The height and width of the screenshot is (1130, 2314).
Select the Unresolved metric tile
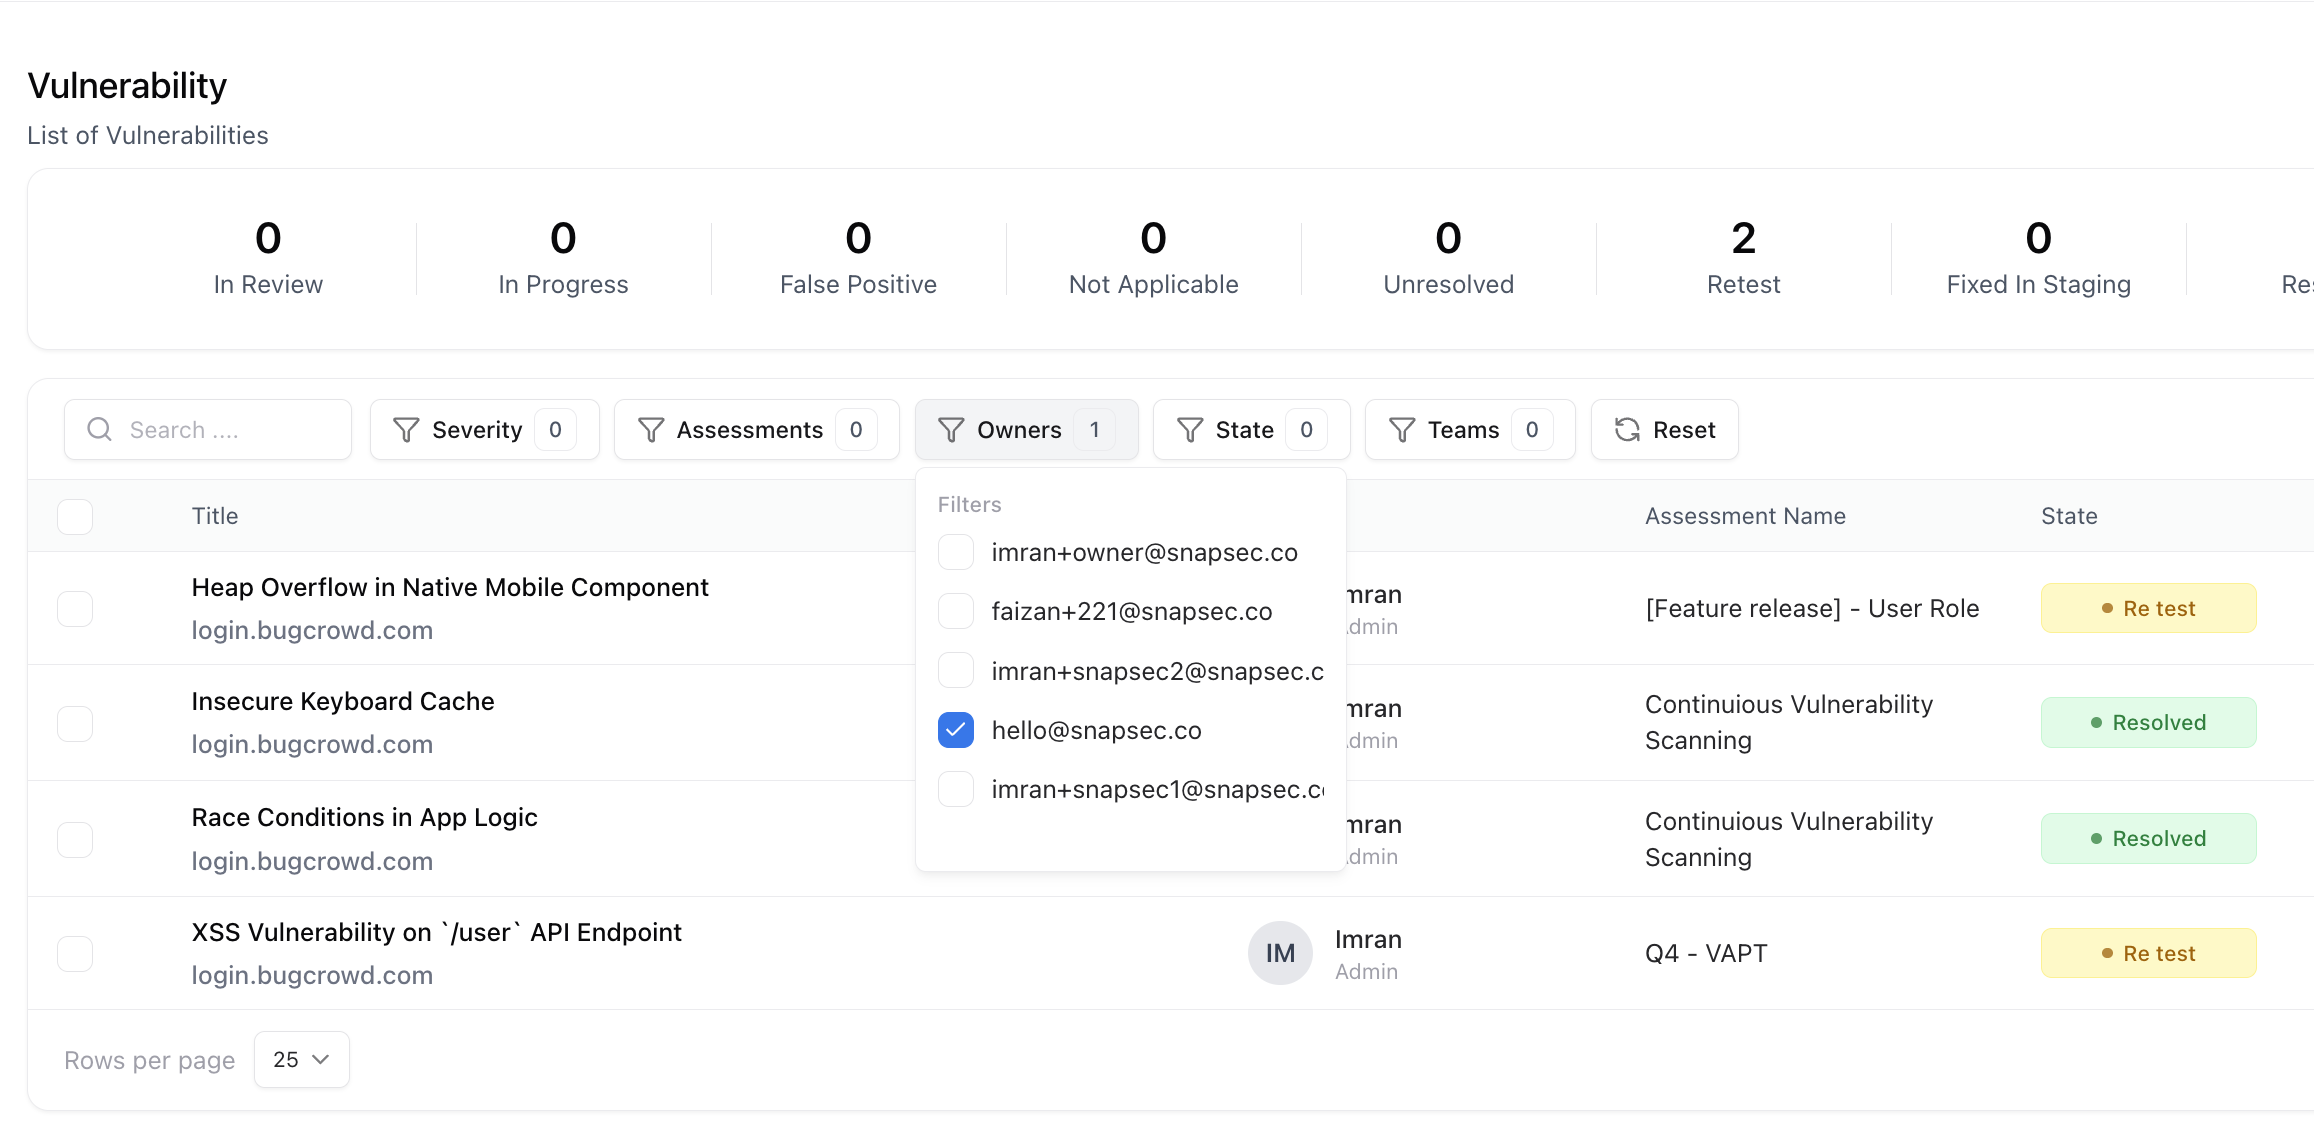[1448, 258]
